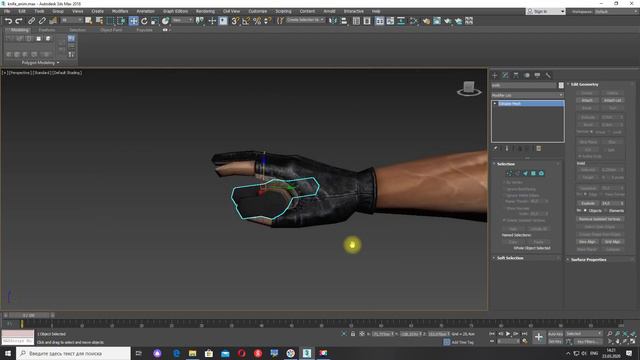Switch to the Create tab of the command panel
Image resolution: width=640 pixels, height=360 pixels.
coord(495,76)
